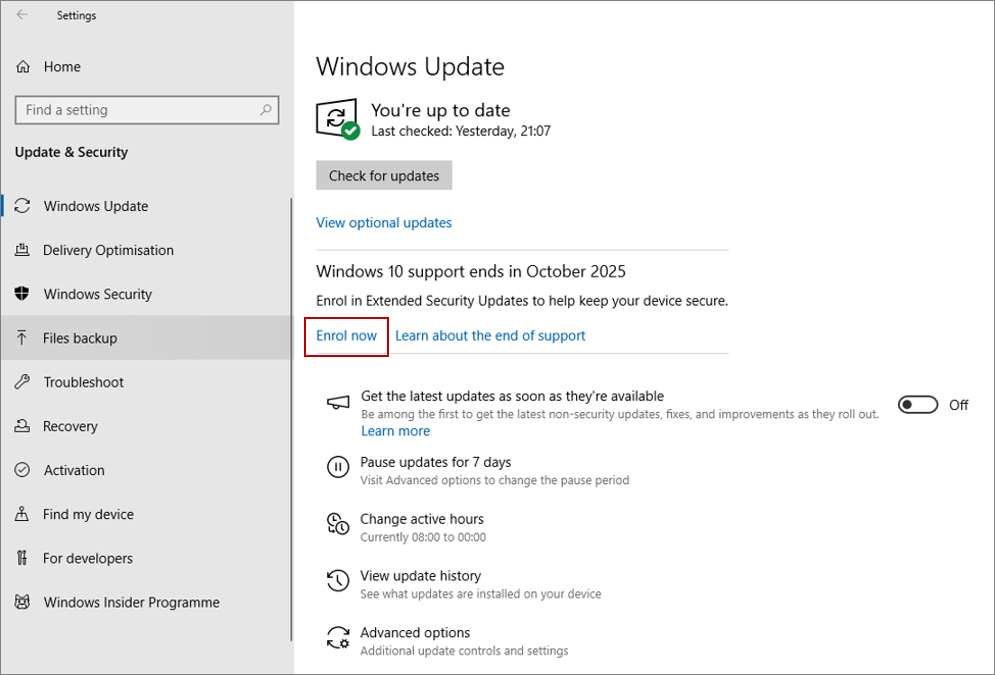Click the Delivery Optimisation icon
Screen dimensions: 995x675
coord(22,250)
